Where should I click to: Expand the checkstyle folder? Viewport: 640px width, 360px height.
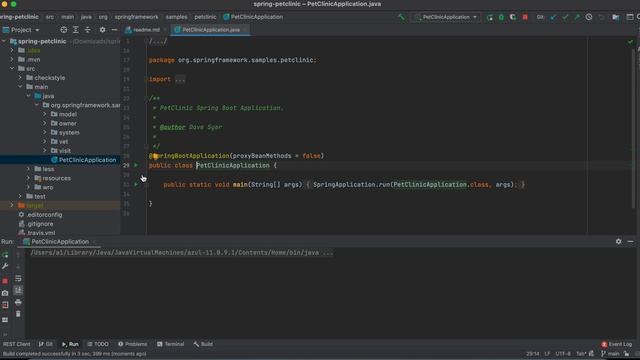(x=20, y=77)
